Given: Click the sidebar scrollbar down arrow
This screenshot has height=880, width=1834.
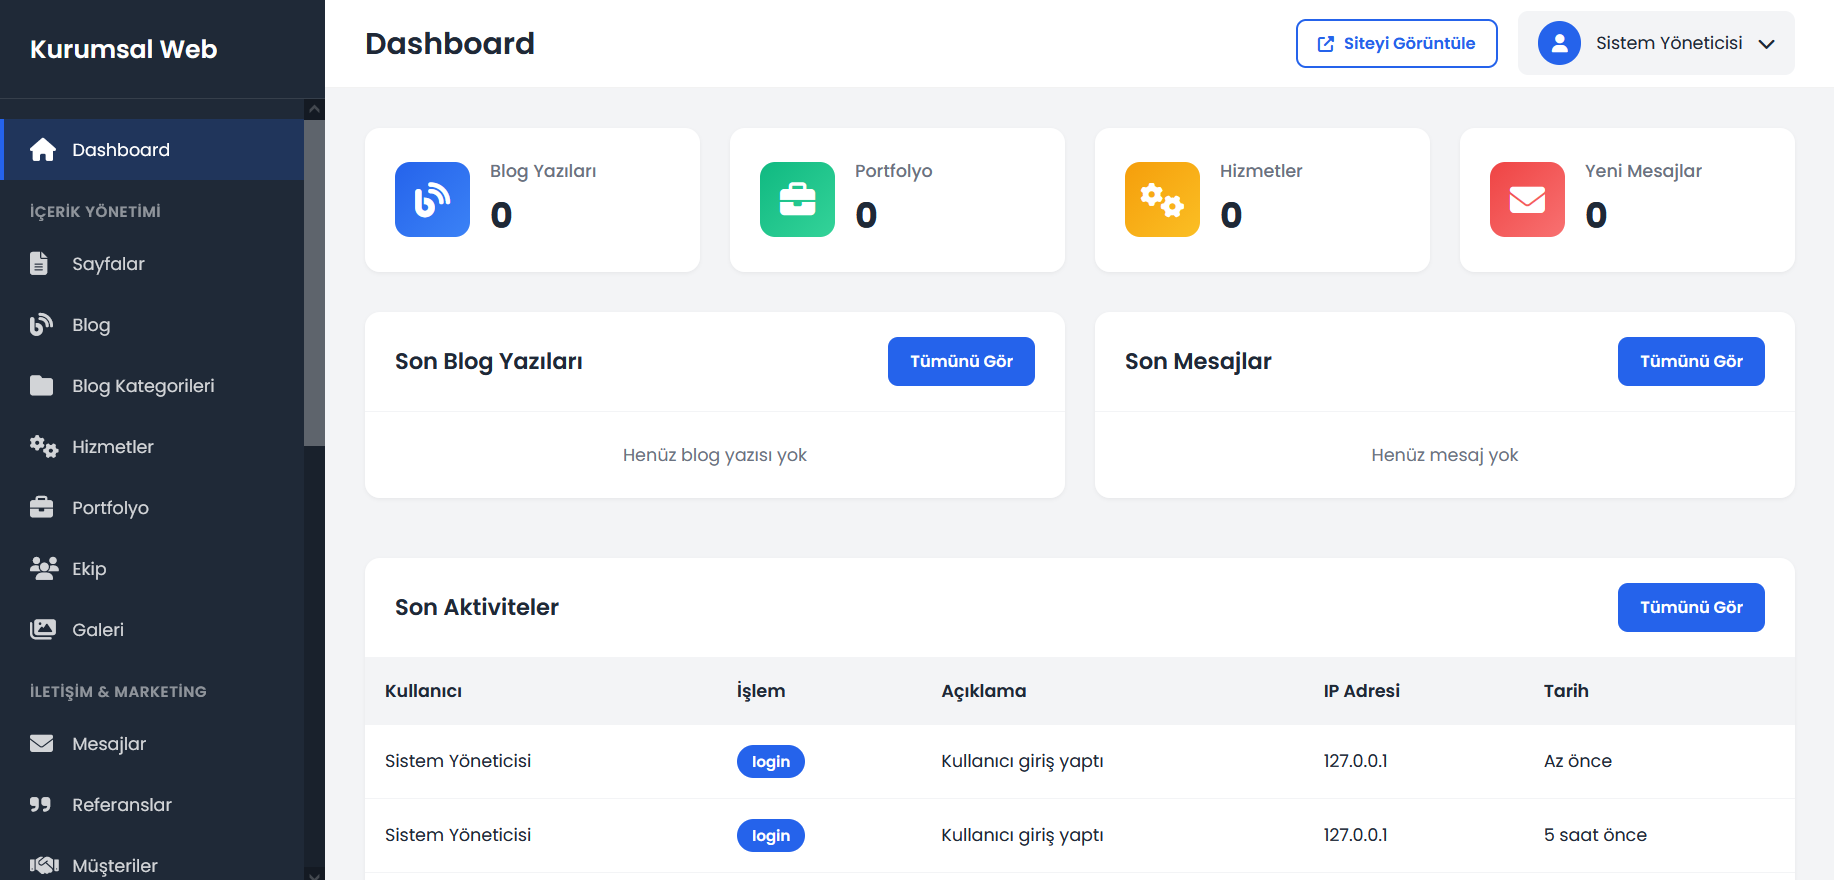Looking at the screenshot, I should [x=315, y=874].
